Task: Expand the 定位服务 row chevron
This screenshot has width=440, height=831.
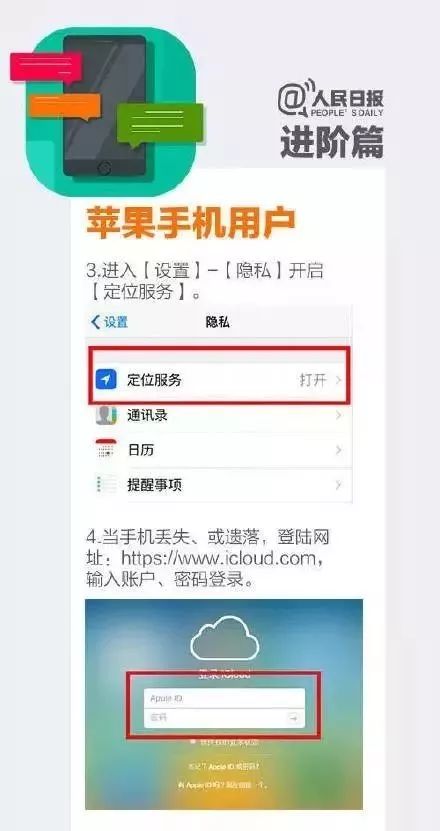Action: [339, 380]
